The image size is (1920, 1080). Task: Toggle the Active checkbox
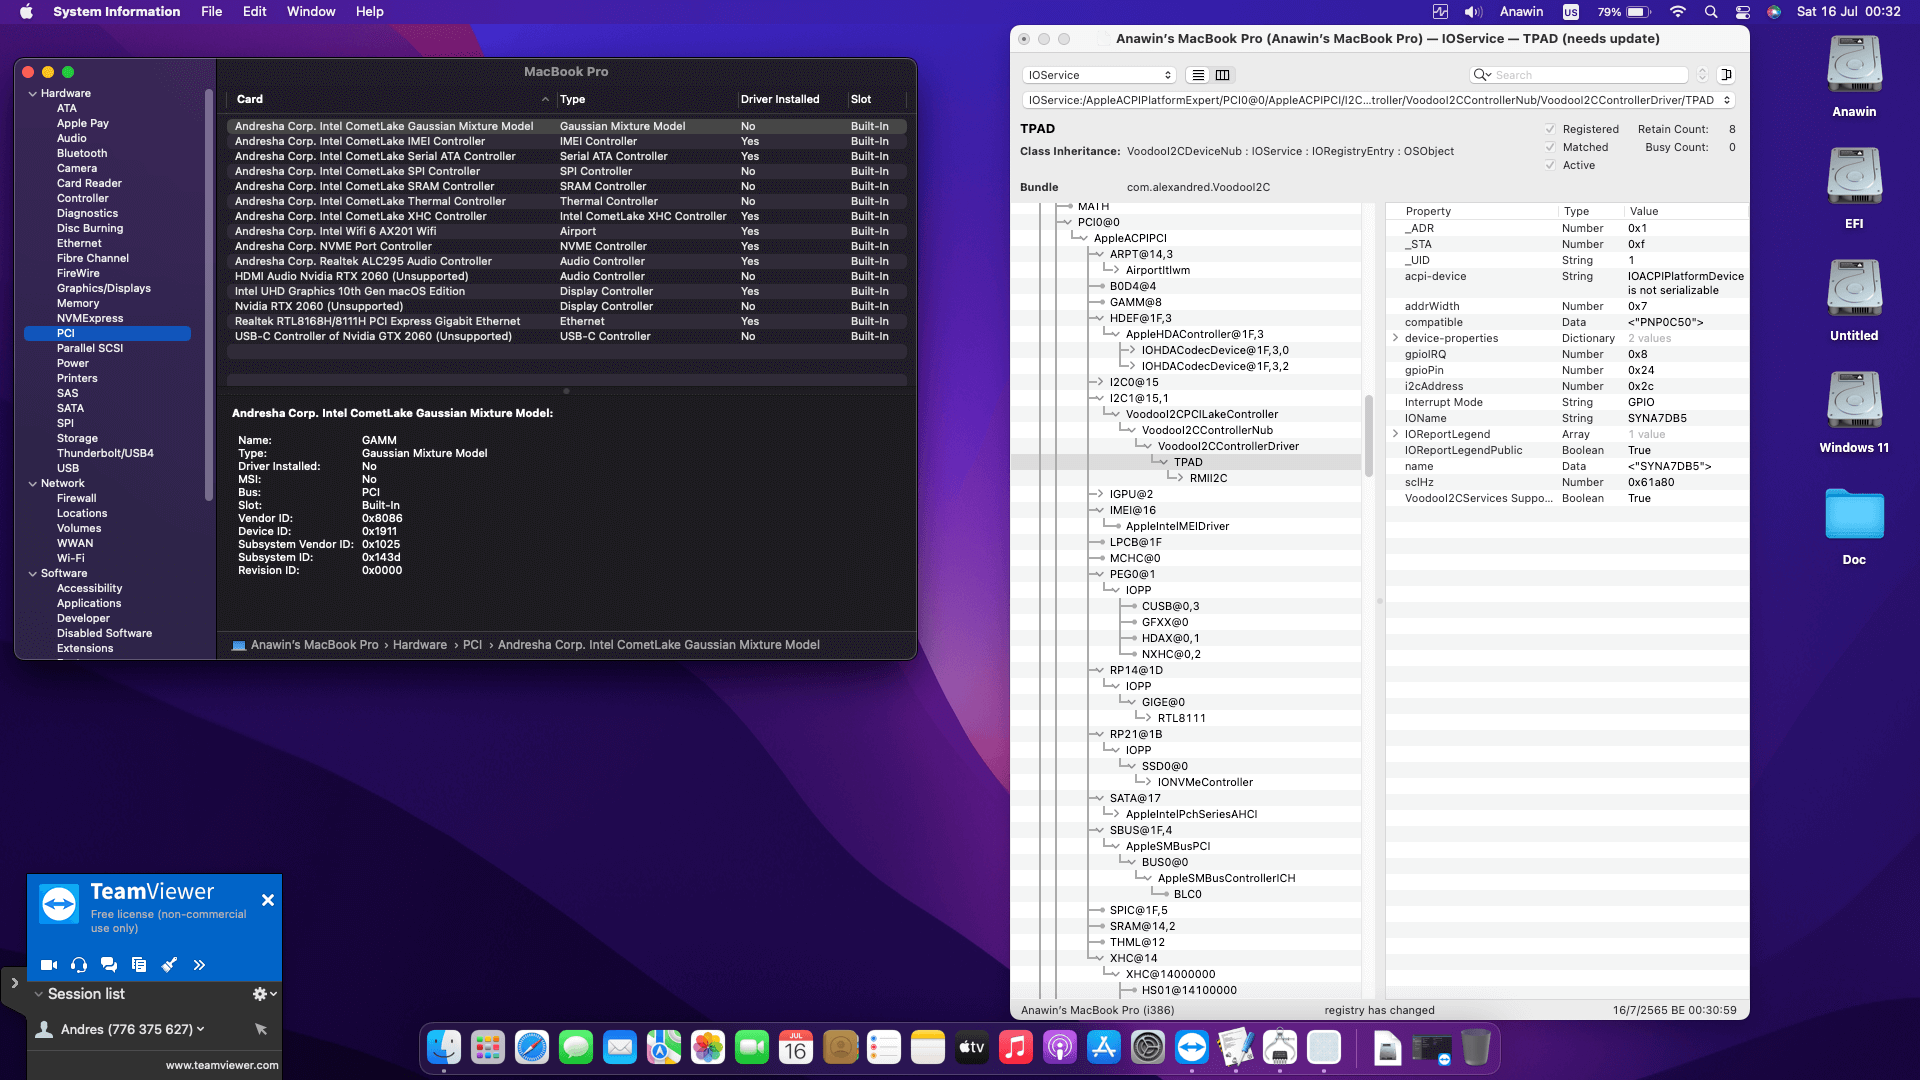pos(1550,165)
